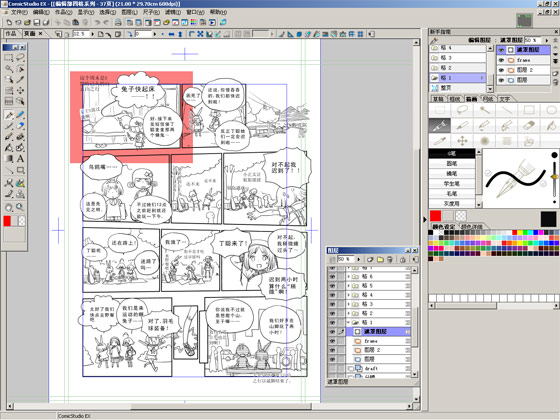This screenshot has width=560, height=420.
Task: Expand the 格 6 folder in layers panel
Action: [349, 276]
